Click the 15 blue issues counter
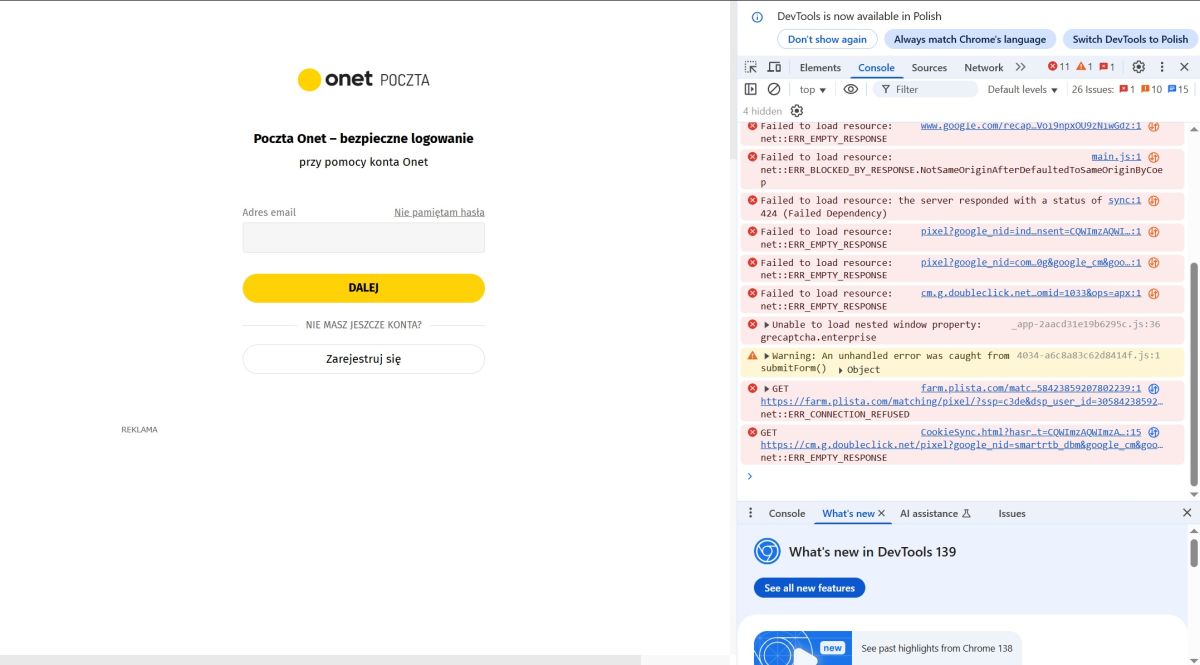This screenshot has height=665, width=1200. (x=1178, y=89)
